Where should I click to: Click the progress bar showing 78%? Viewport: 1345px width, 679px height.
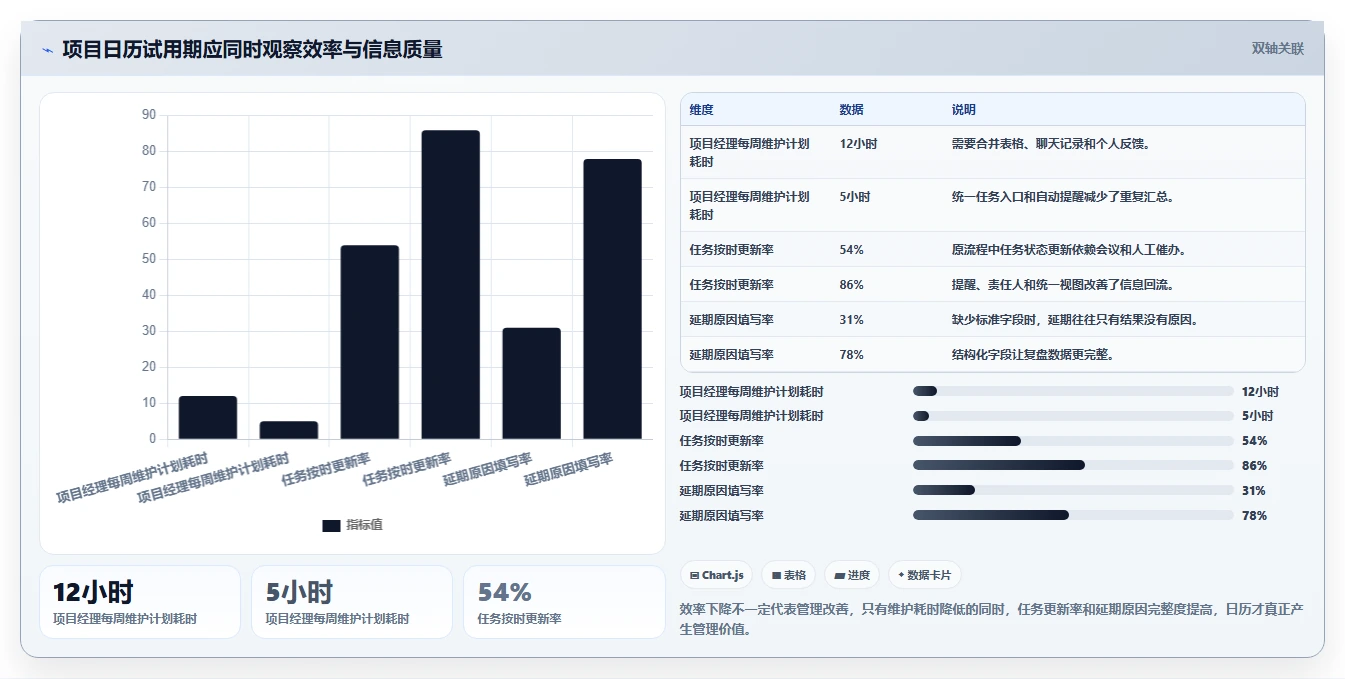(1073, 515)
